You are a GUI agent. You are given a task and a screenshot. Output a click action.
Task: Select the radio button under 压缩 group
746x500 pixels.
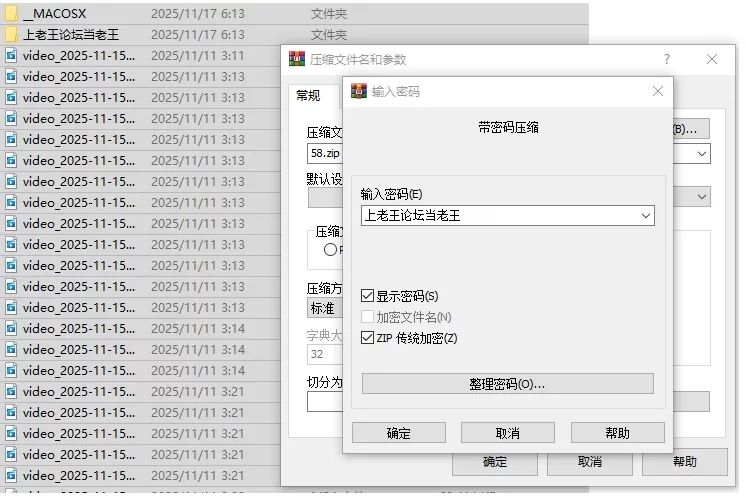point(330,249)
